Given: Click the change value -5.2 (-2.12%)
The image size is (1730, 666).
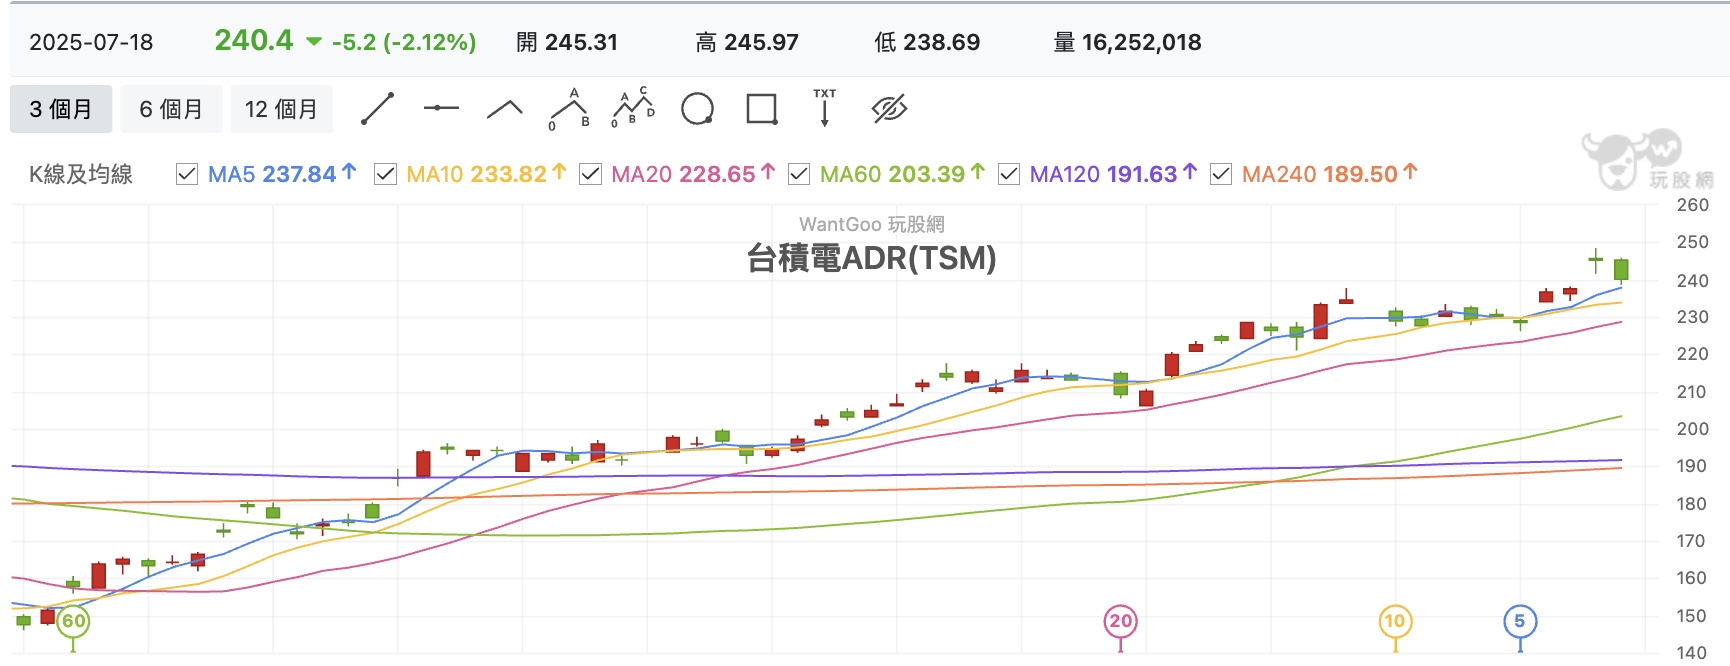Looking at the screenshot, I should pos(404,42).
